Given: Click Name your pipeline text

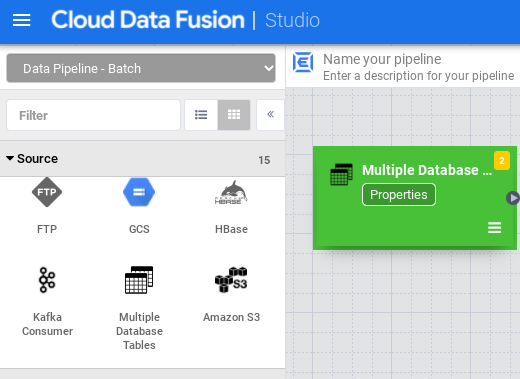Looking at the screenshot, I should (382, 59).
